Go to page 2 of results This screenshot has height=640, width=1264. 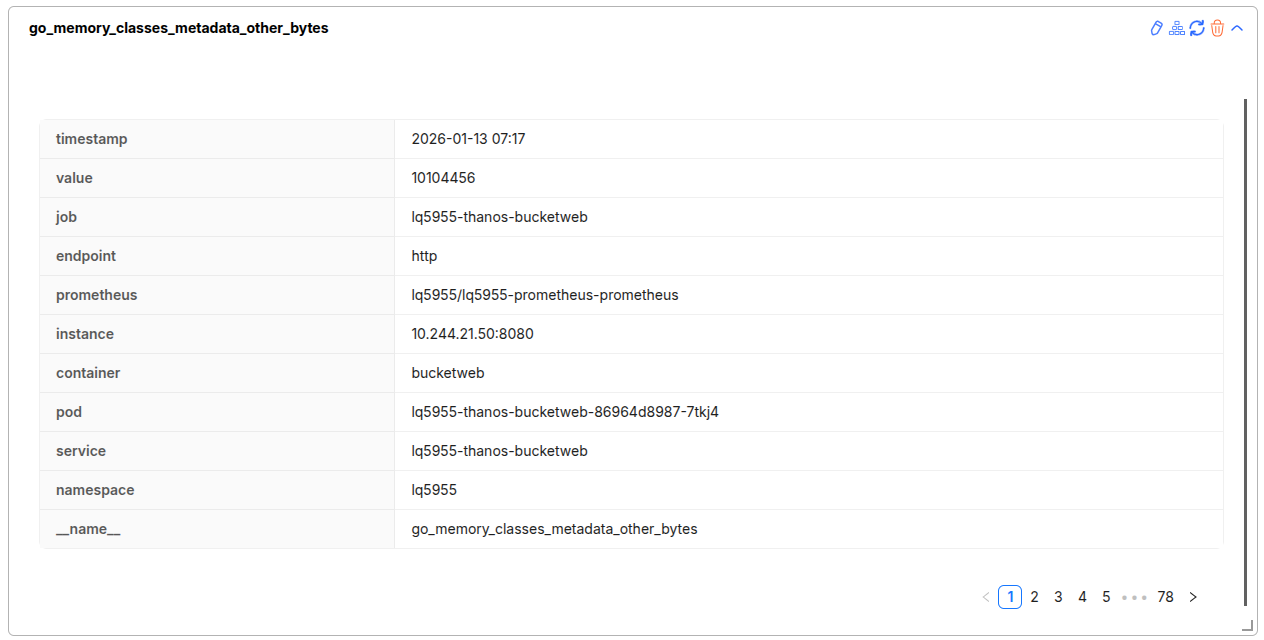tap(1034, 597)
